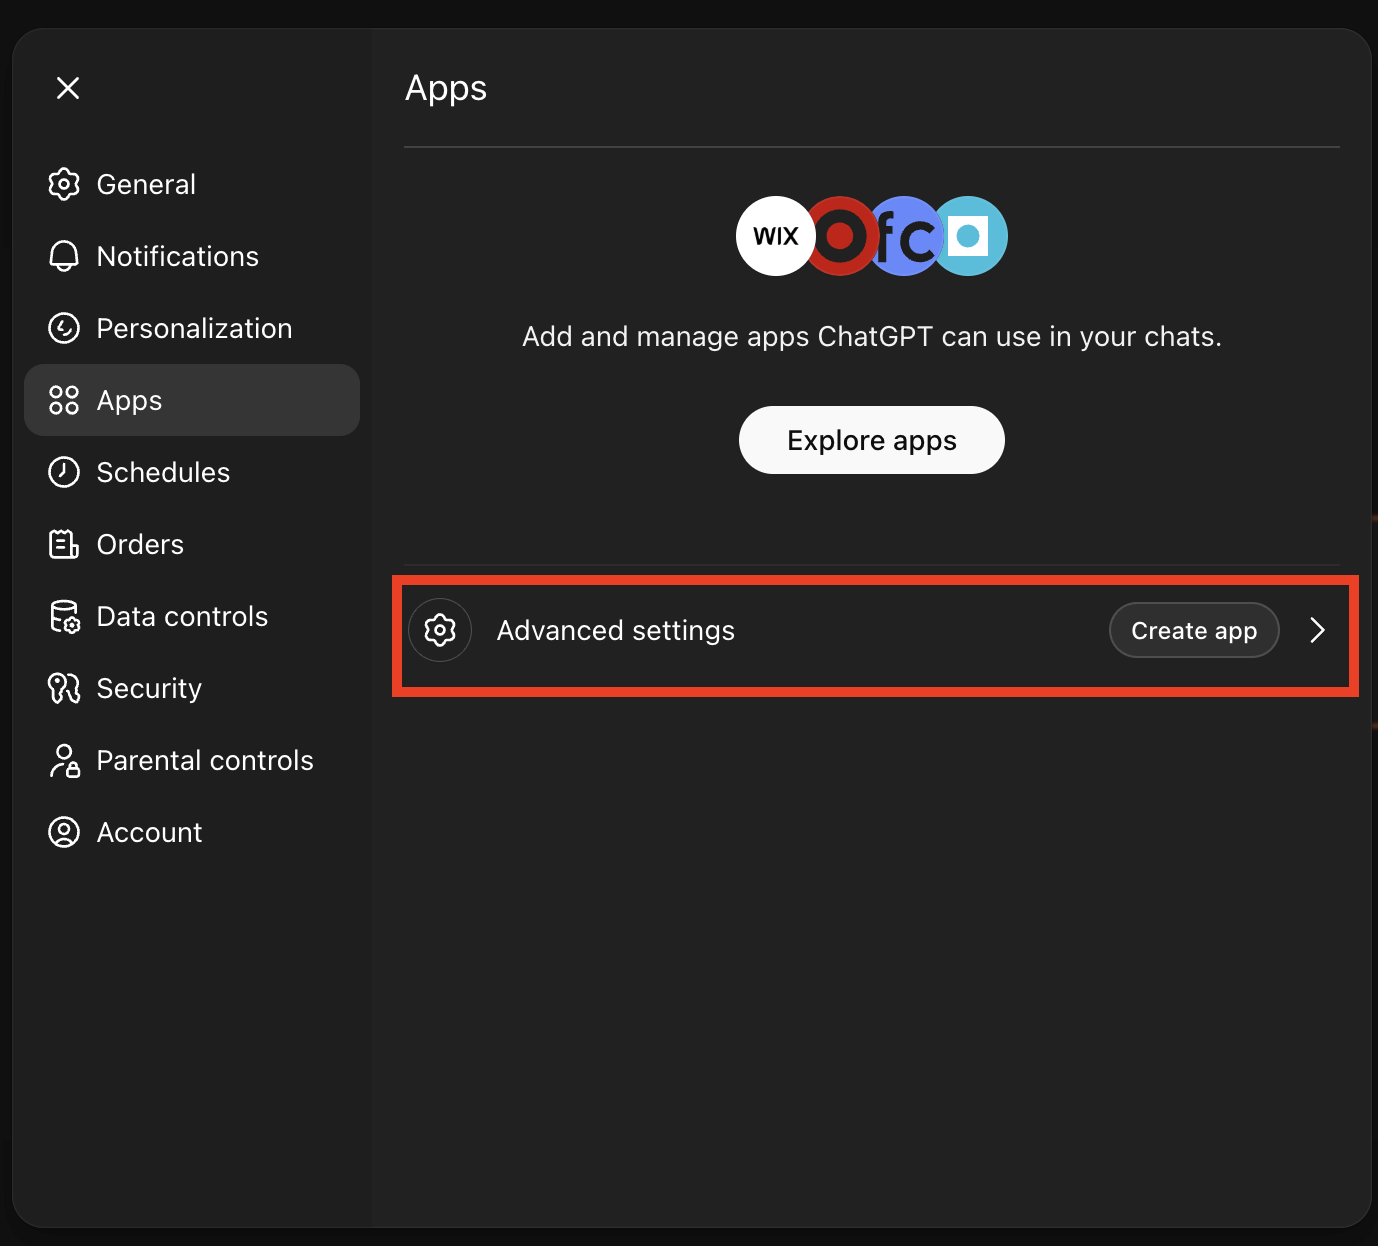
Task: Click the Personalization icon in sidebar
Action: coord(64,328)
